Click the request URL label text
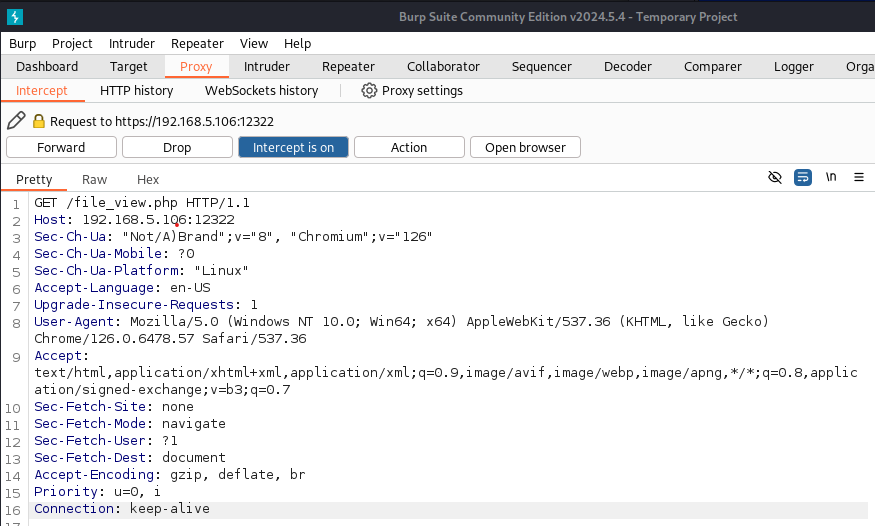Viewport: 875px width, 526px height. pos(162,121)
